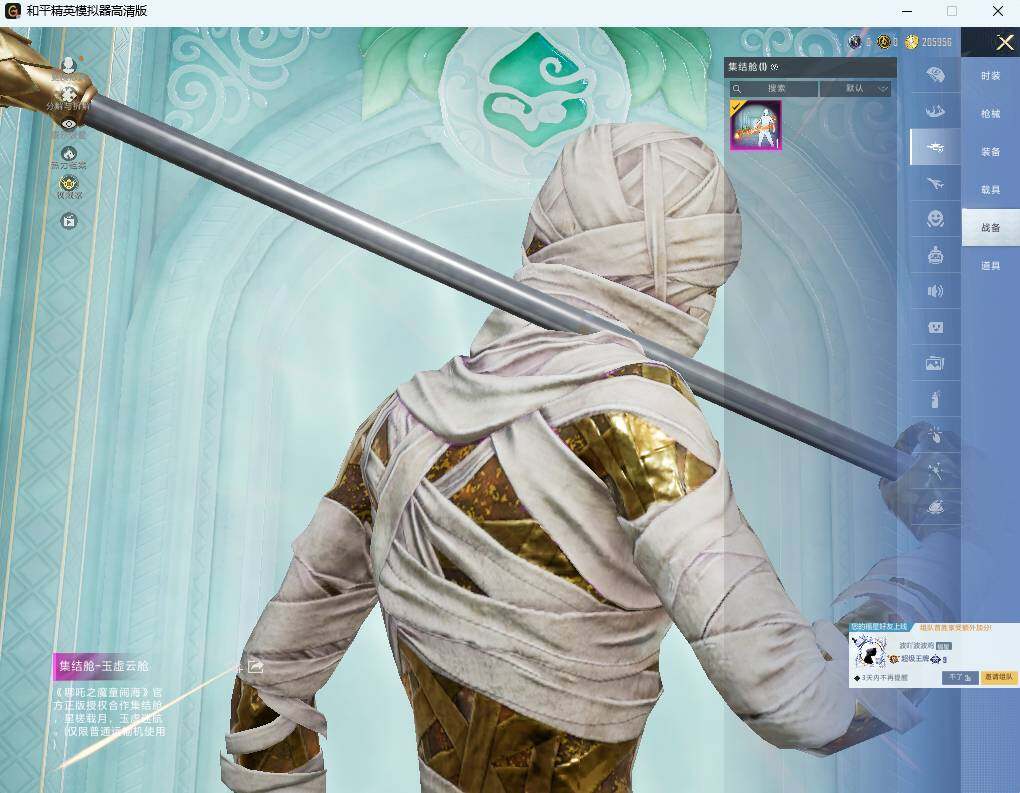The image size is (1020, 793).
Task: Click the black-gold token currency icon
Action: [883, 42]
